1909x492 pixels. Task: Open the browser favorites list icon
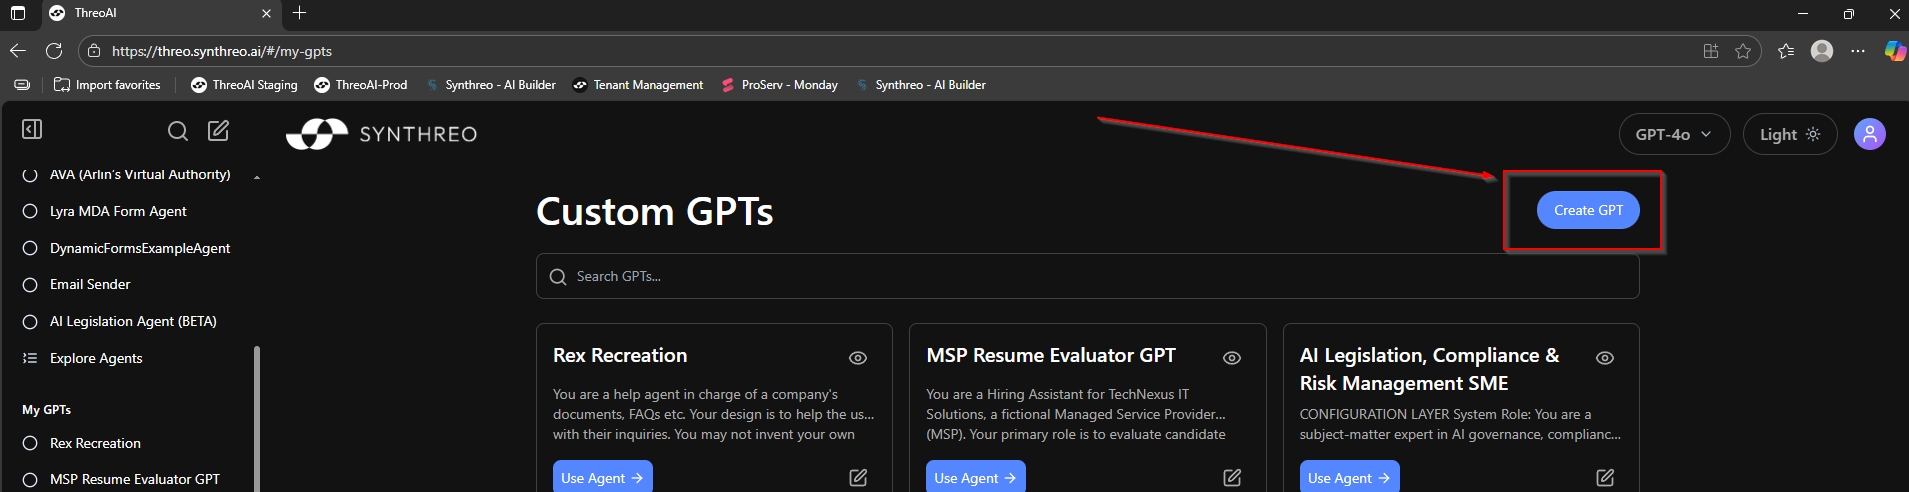tap(1786, 51)
